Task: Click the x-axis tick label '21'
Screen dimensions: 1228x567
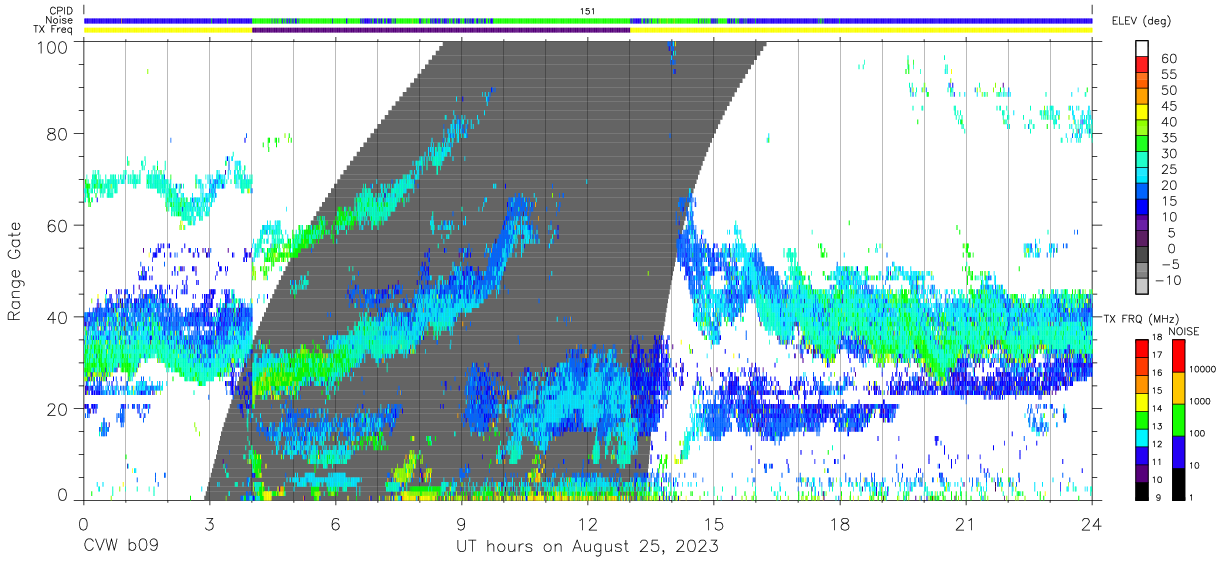Action: point(966,523)
